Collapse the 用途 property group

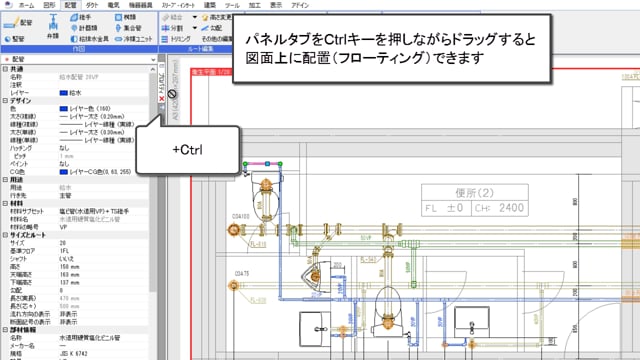click(x=5, y=180)
